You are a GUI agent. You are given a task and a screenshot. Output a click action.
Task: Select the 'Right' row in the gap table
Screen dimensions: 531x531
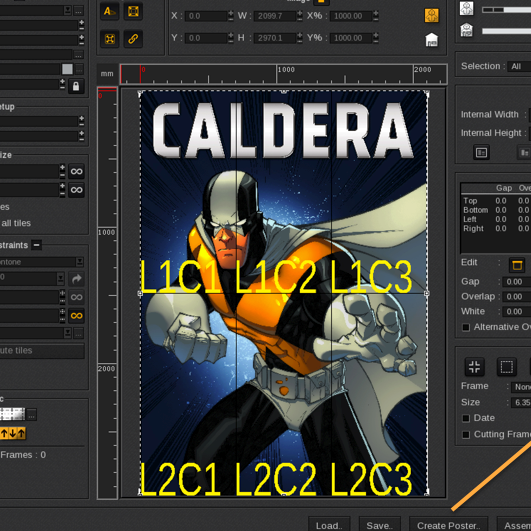[496, 229]
